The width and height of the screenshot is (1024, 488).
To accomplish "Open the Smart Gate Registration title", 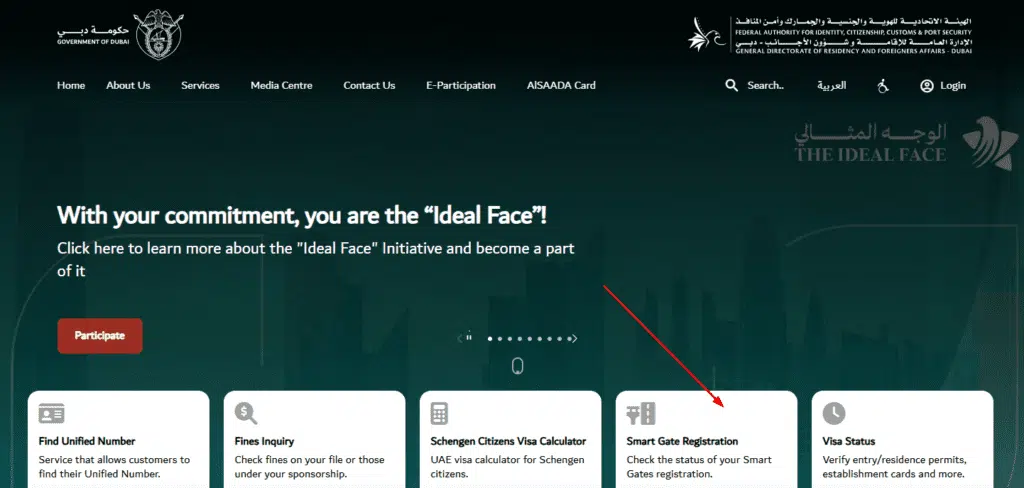I will pos(682,441).
